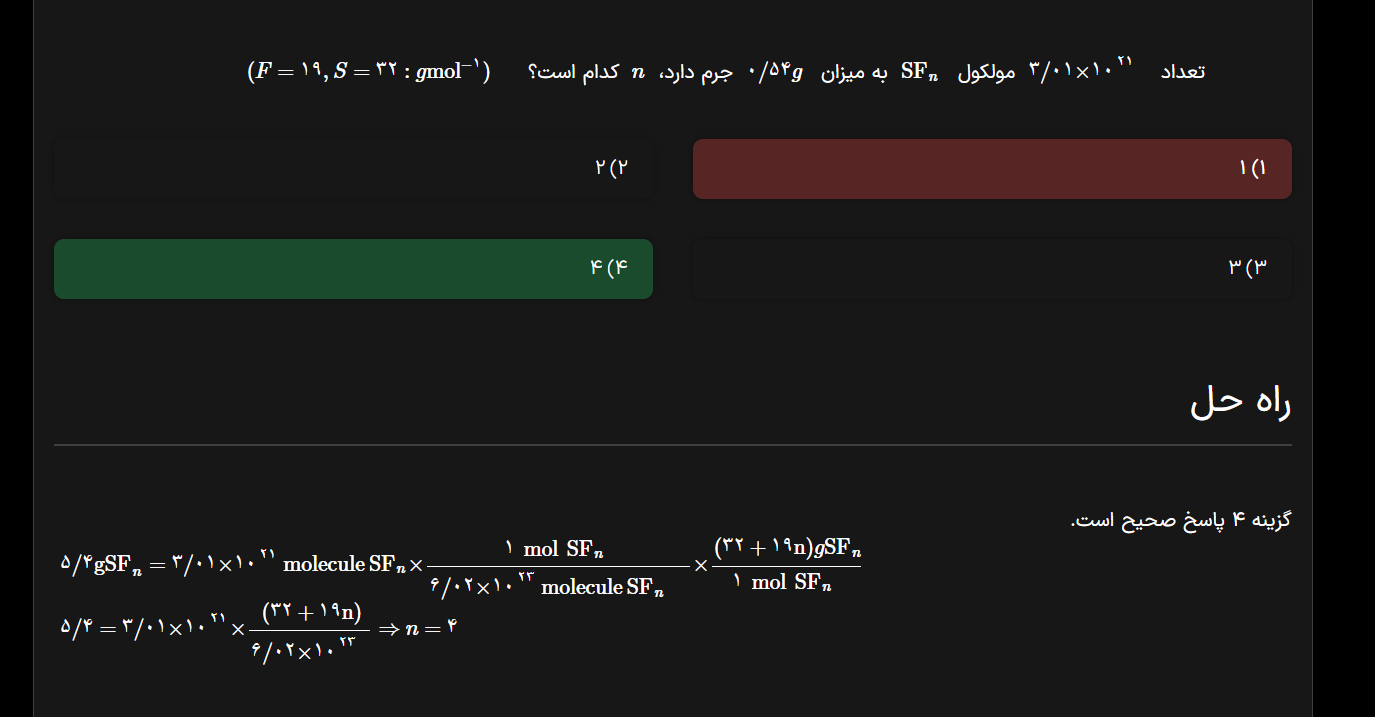Click the '5.4gSFₙ' start of first equation
The height and width of the screenshot is (717, 1375).
click(x=101, y=565)
